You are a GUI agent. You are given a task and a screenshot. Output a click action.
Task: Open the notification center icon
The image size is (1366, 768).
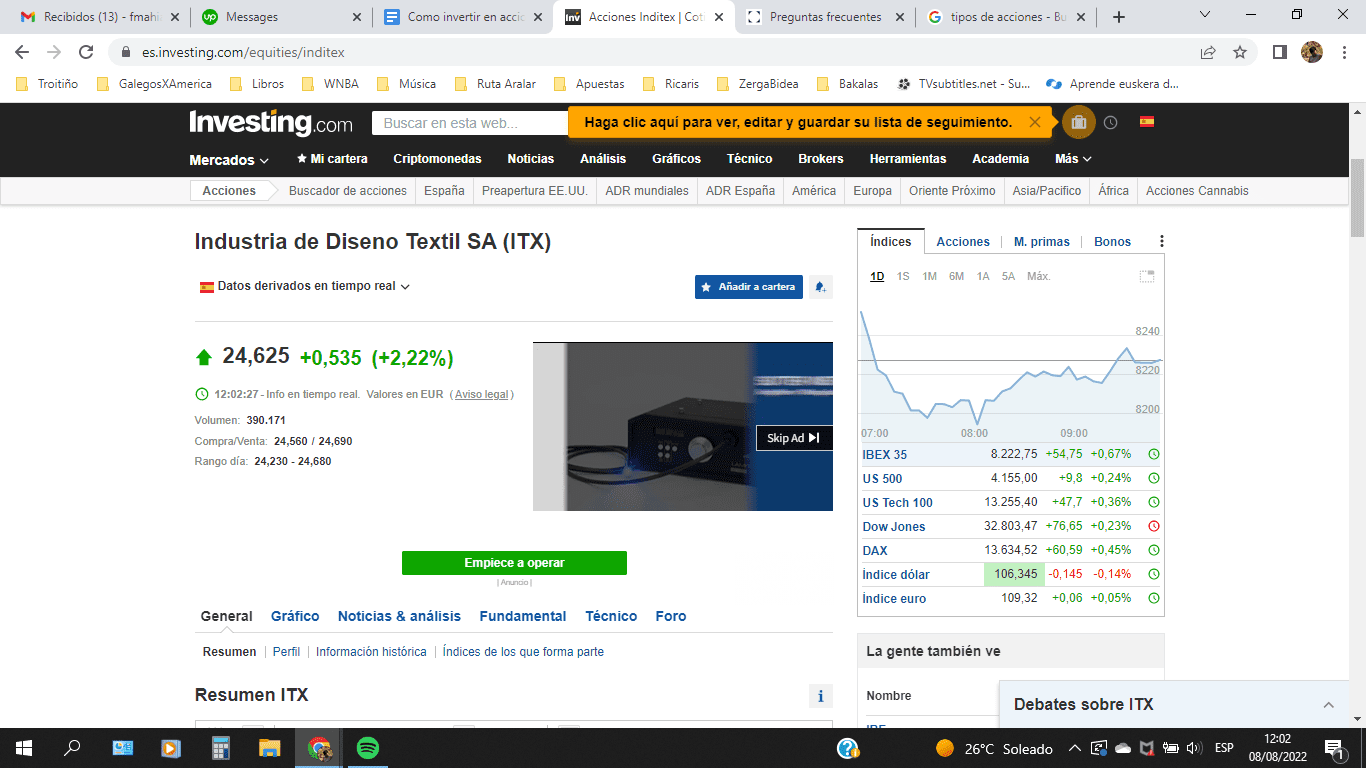point(1335,748)
